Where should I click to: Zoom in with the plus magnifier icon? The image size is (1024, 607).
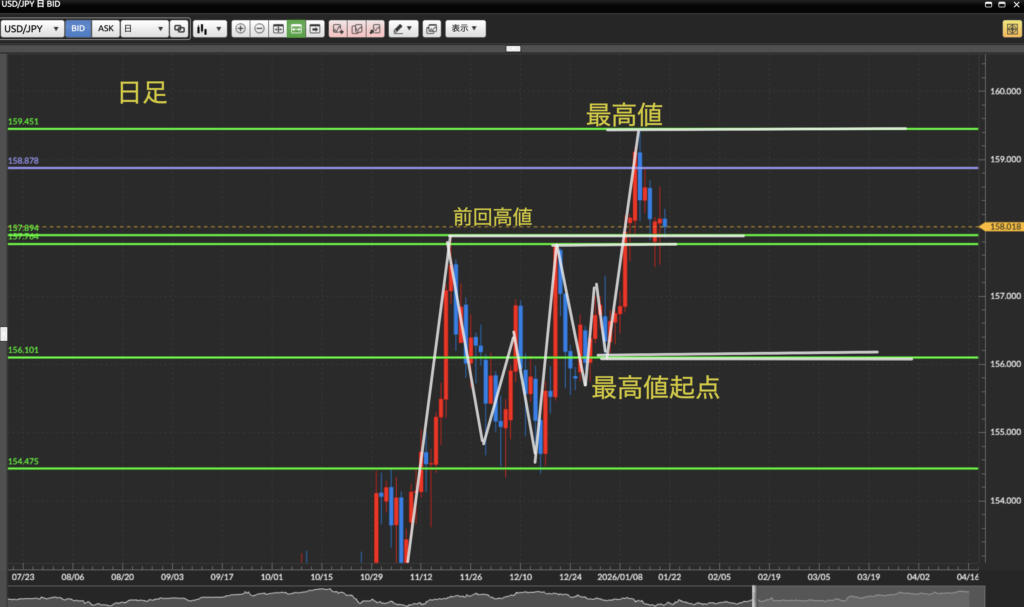click(240, 29)
